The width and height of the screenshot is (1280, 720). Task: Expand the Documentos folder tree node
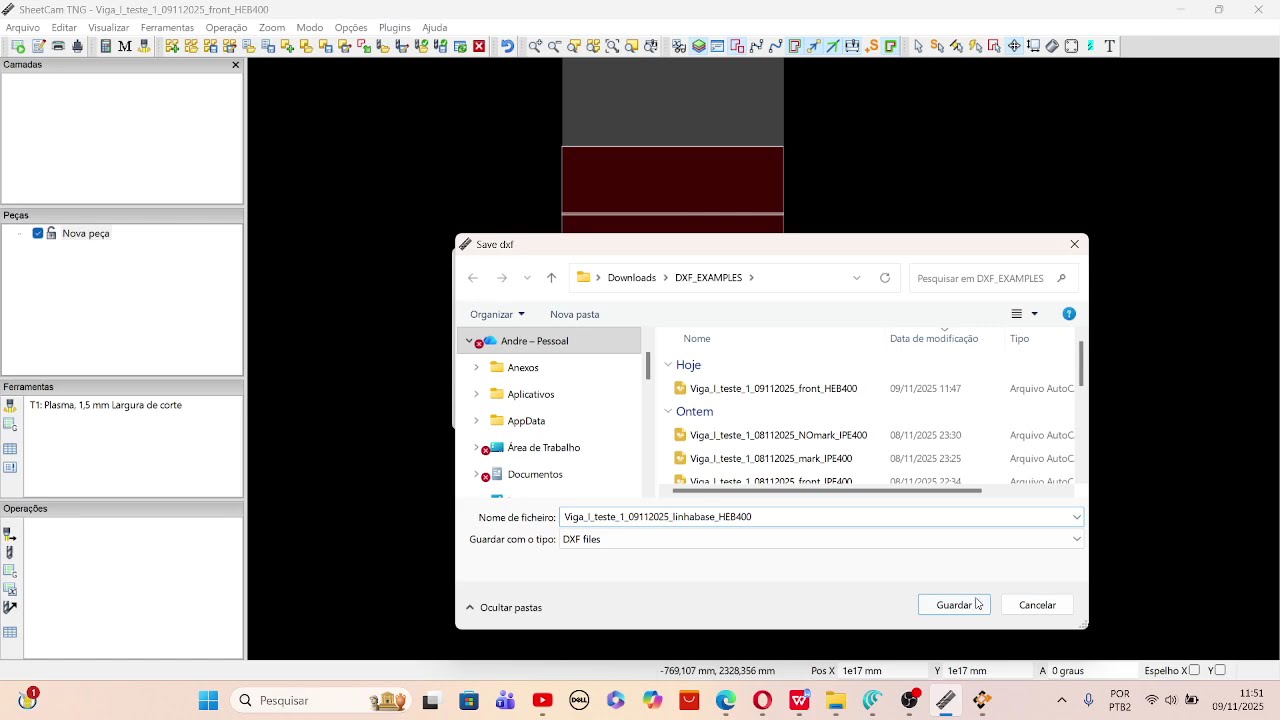[x=476, y=474]
